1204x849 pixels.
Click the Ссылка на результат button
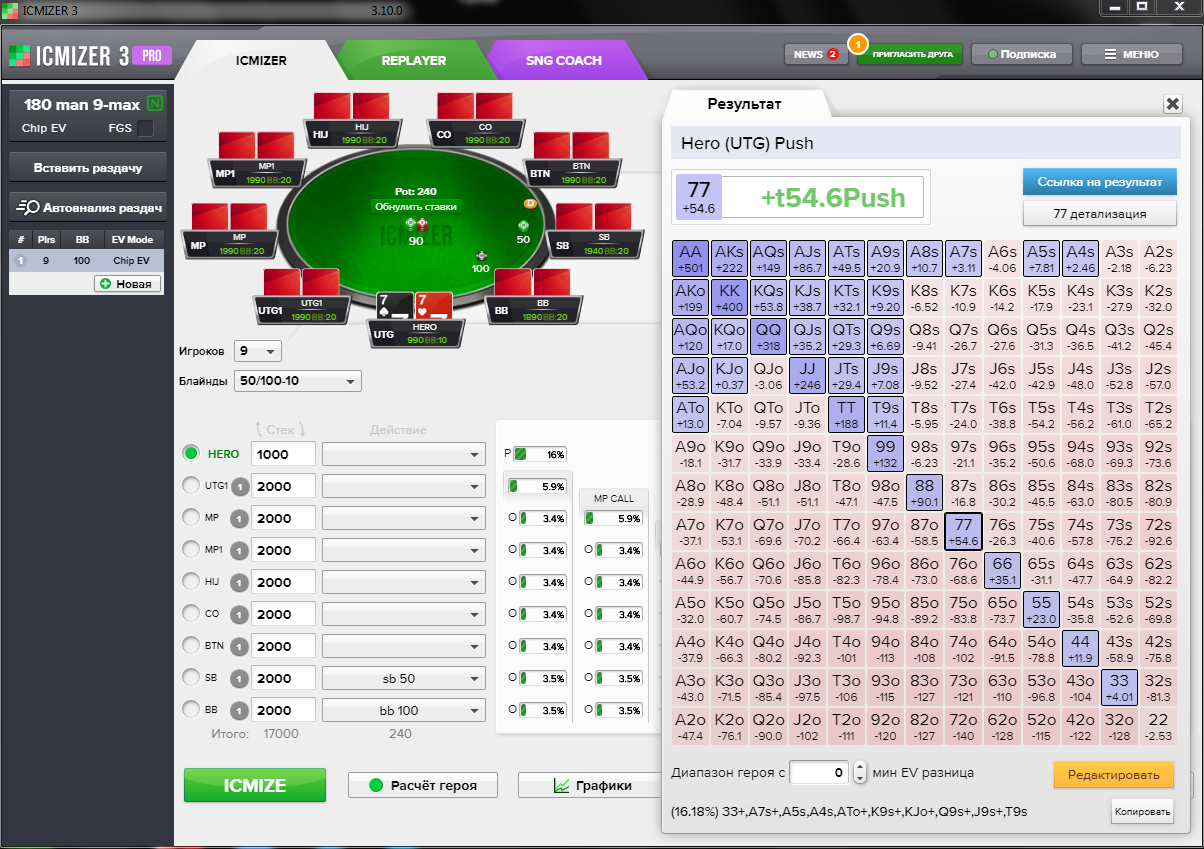tap(1099, 182)
